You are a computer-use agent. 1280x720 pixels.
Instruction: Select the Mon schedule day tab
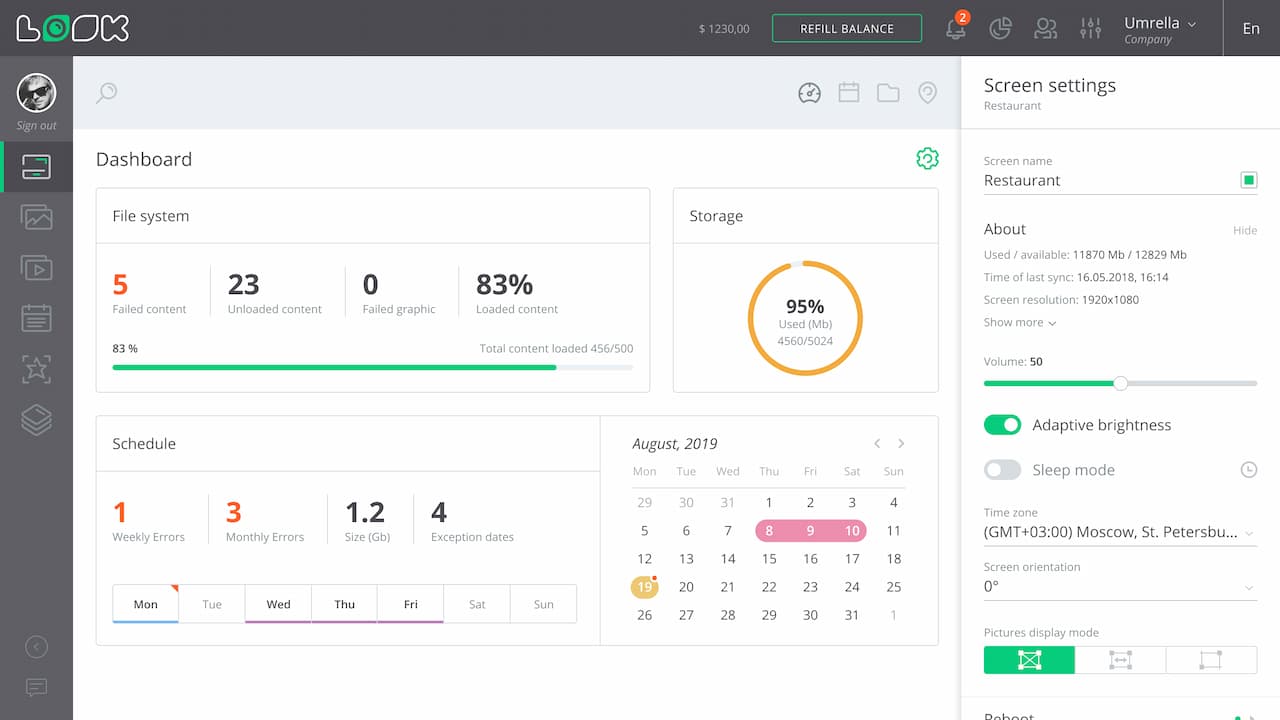146,604
